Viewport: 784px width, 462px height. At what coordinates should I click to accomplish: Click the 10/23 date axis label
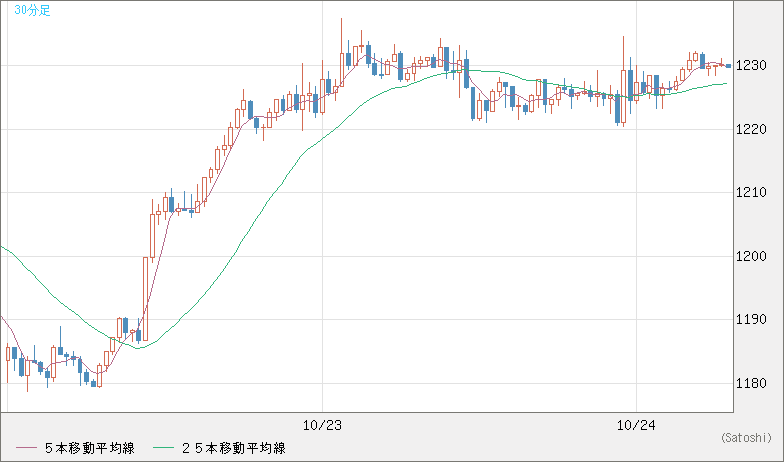322,426
